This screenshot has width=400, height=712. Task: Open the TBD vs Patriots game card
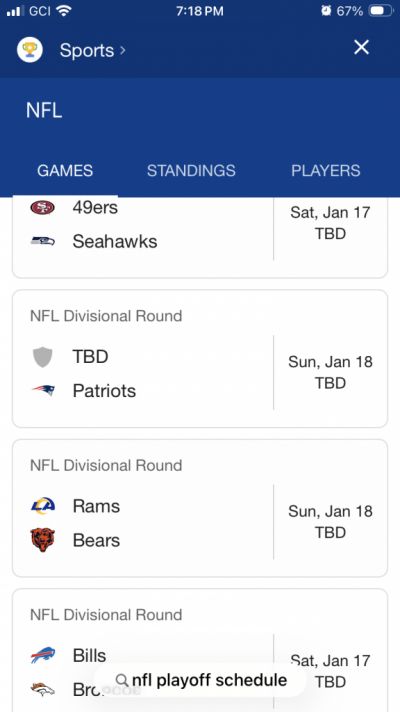[200, 359]
